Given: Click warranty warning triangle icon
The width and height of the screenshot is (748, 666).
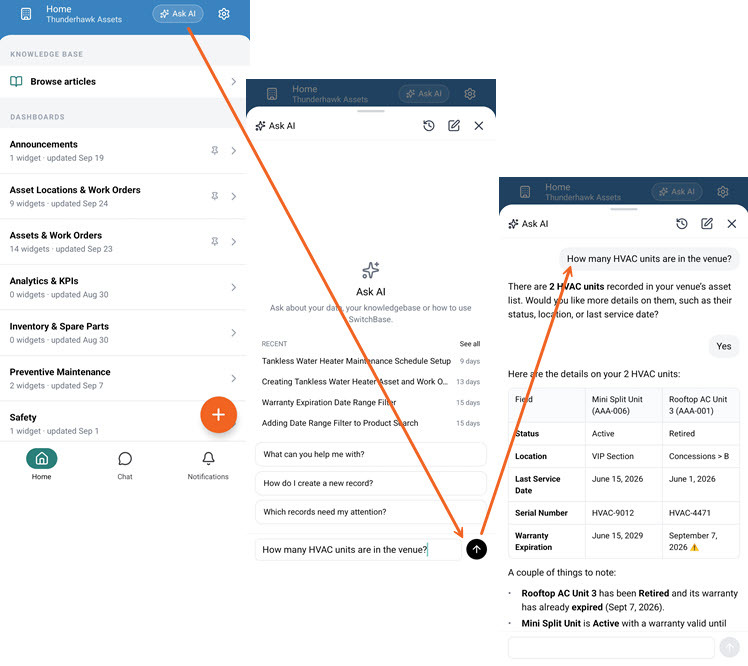Looking at the screenshot, I should [695, 547].
